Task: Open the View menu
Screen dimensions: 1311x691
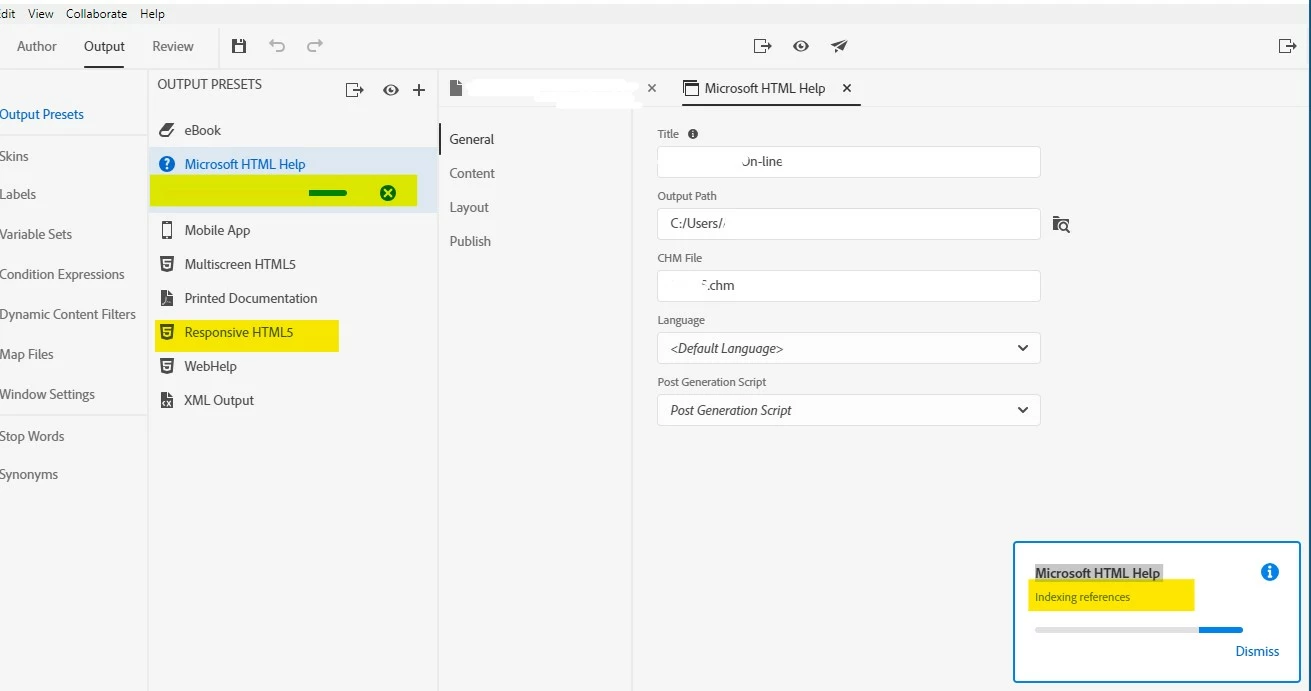Action: (x=41, y=14)
